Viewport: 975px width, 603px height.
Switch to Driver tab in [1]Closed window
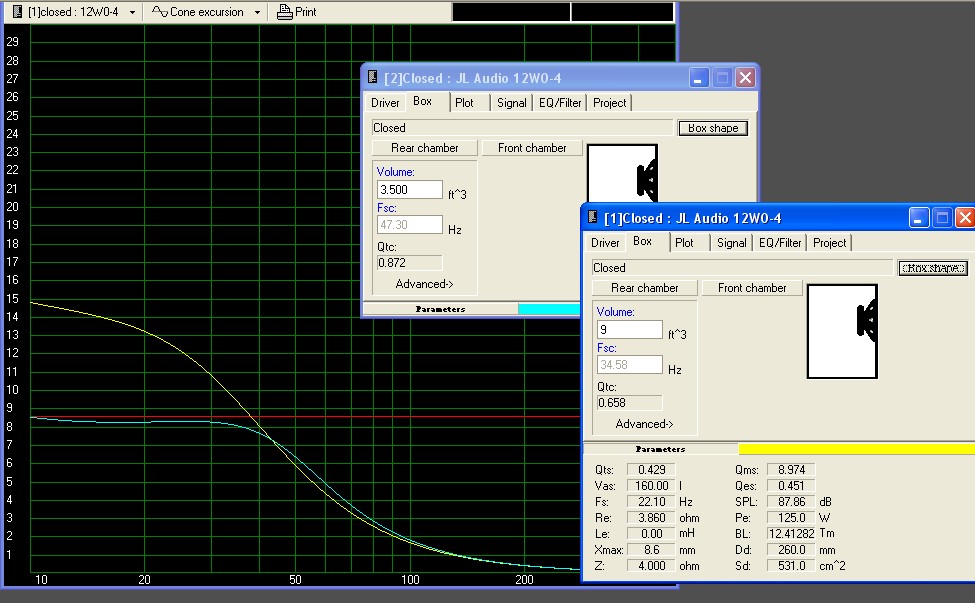point(605,243)
